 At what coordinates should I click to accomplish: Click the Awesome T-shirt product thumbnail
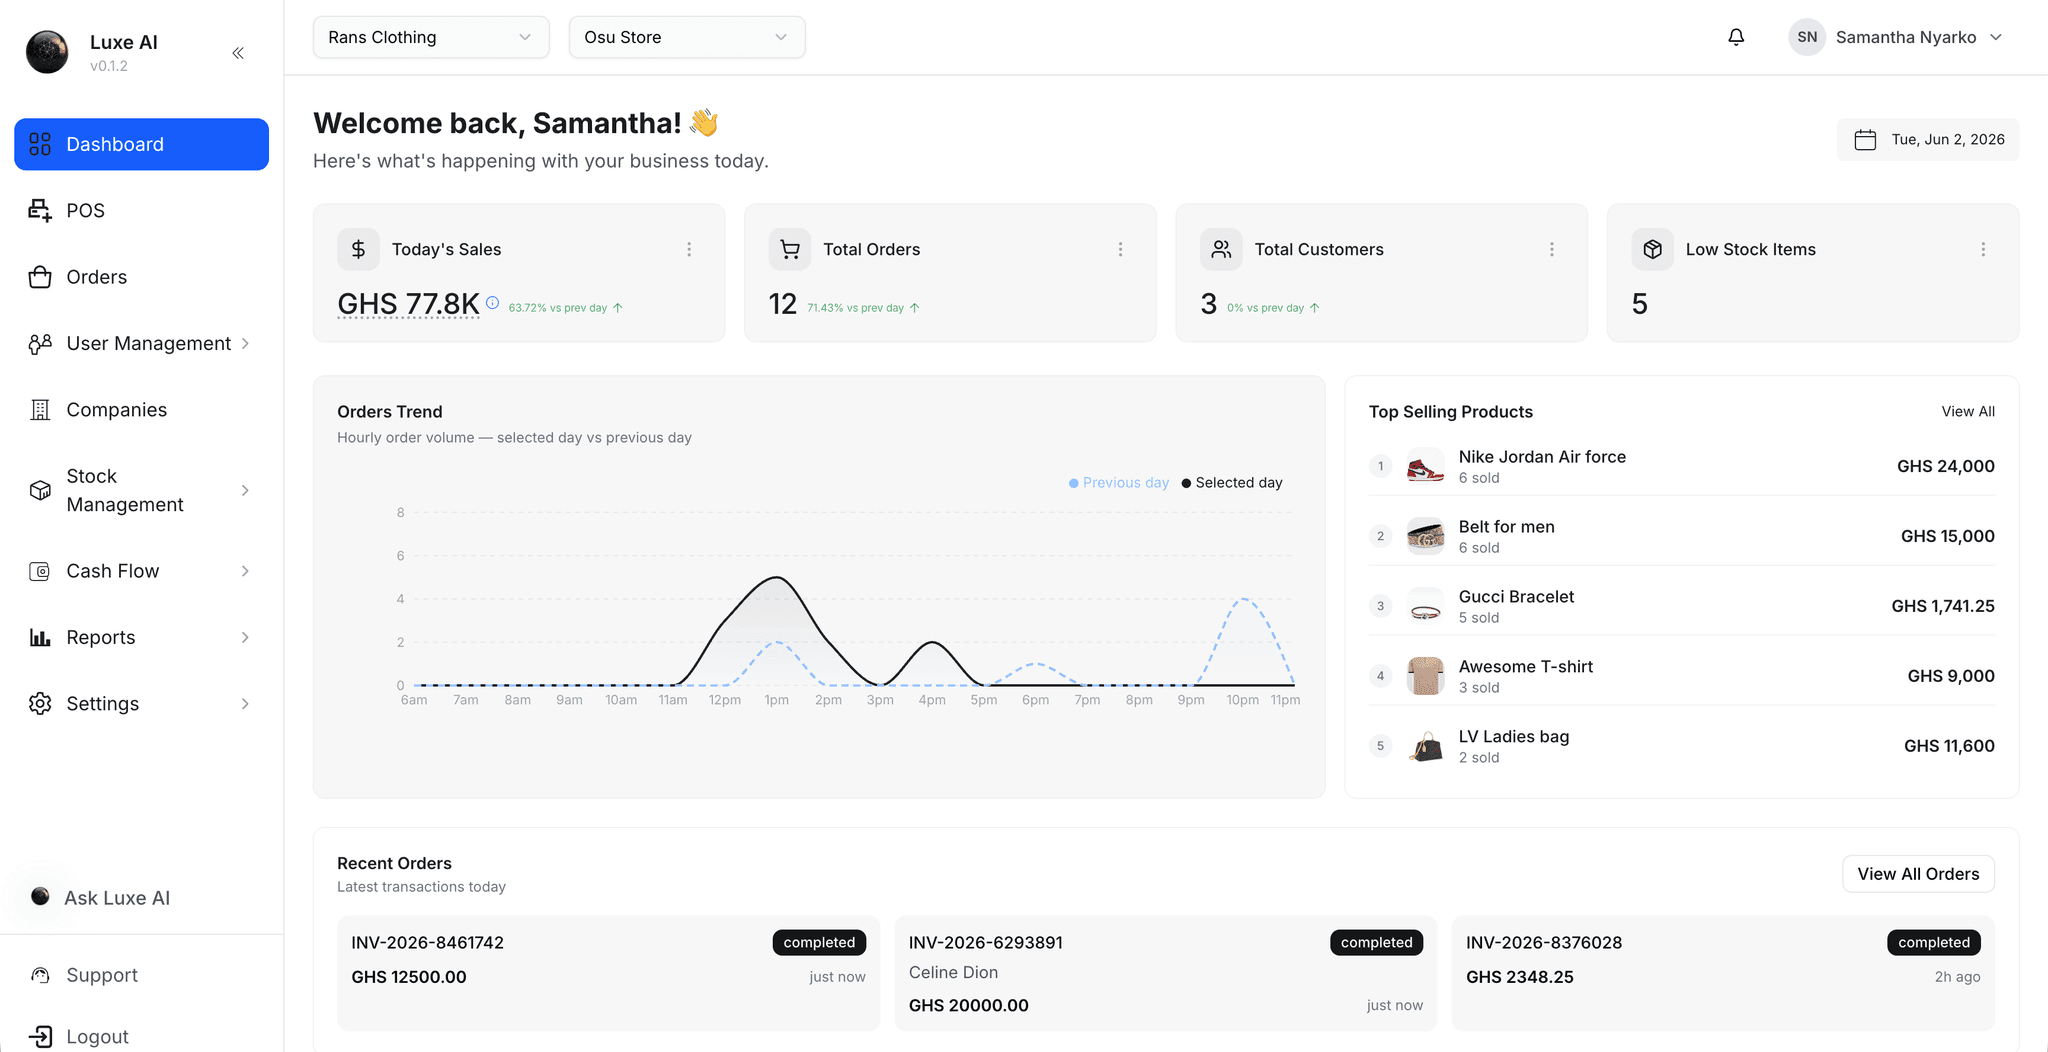[x=1425, y=676]
